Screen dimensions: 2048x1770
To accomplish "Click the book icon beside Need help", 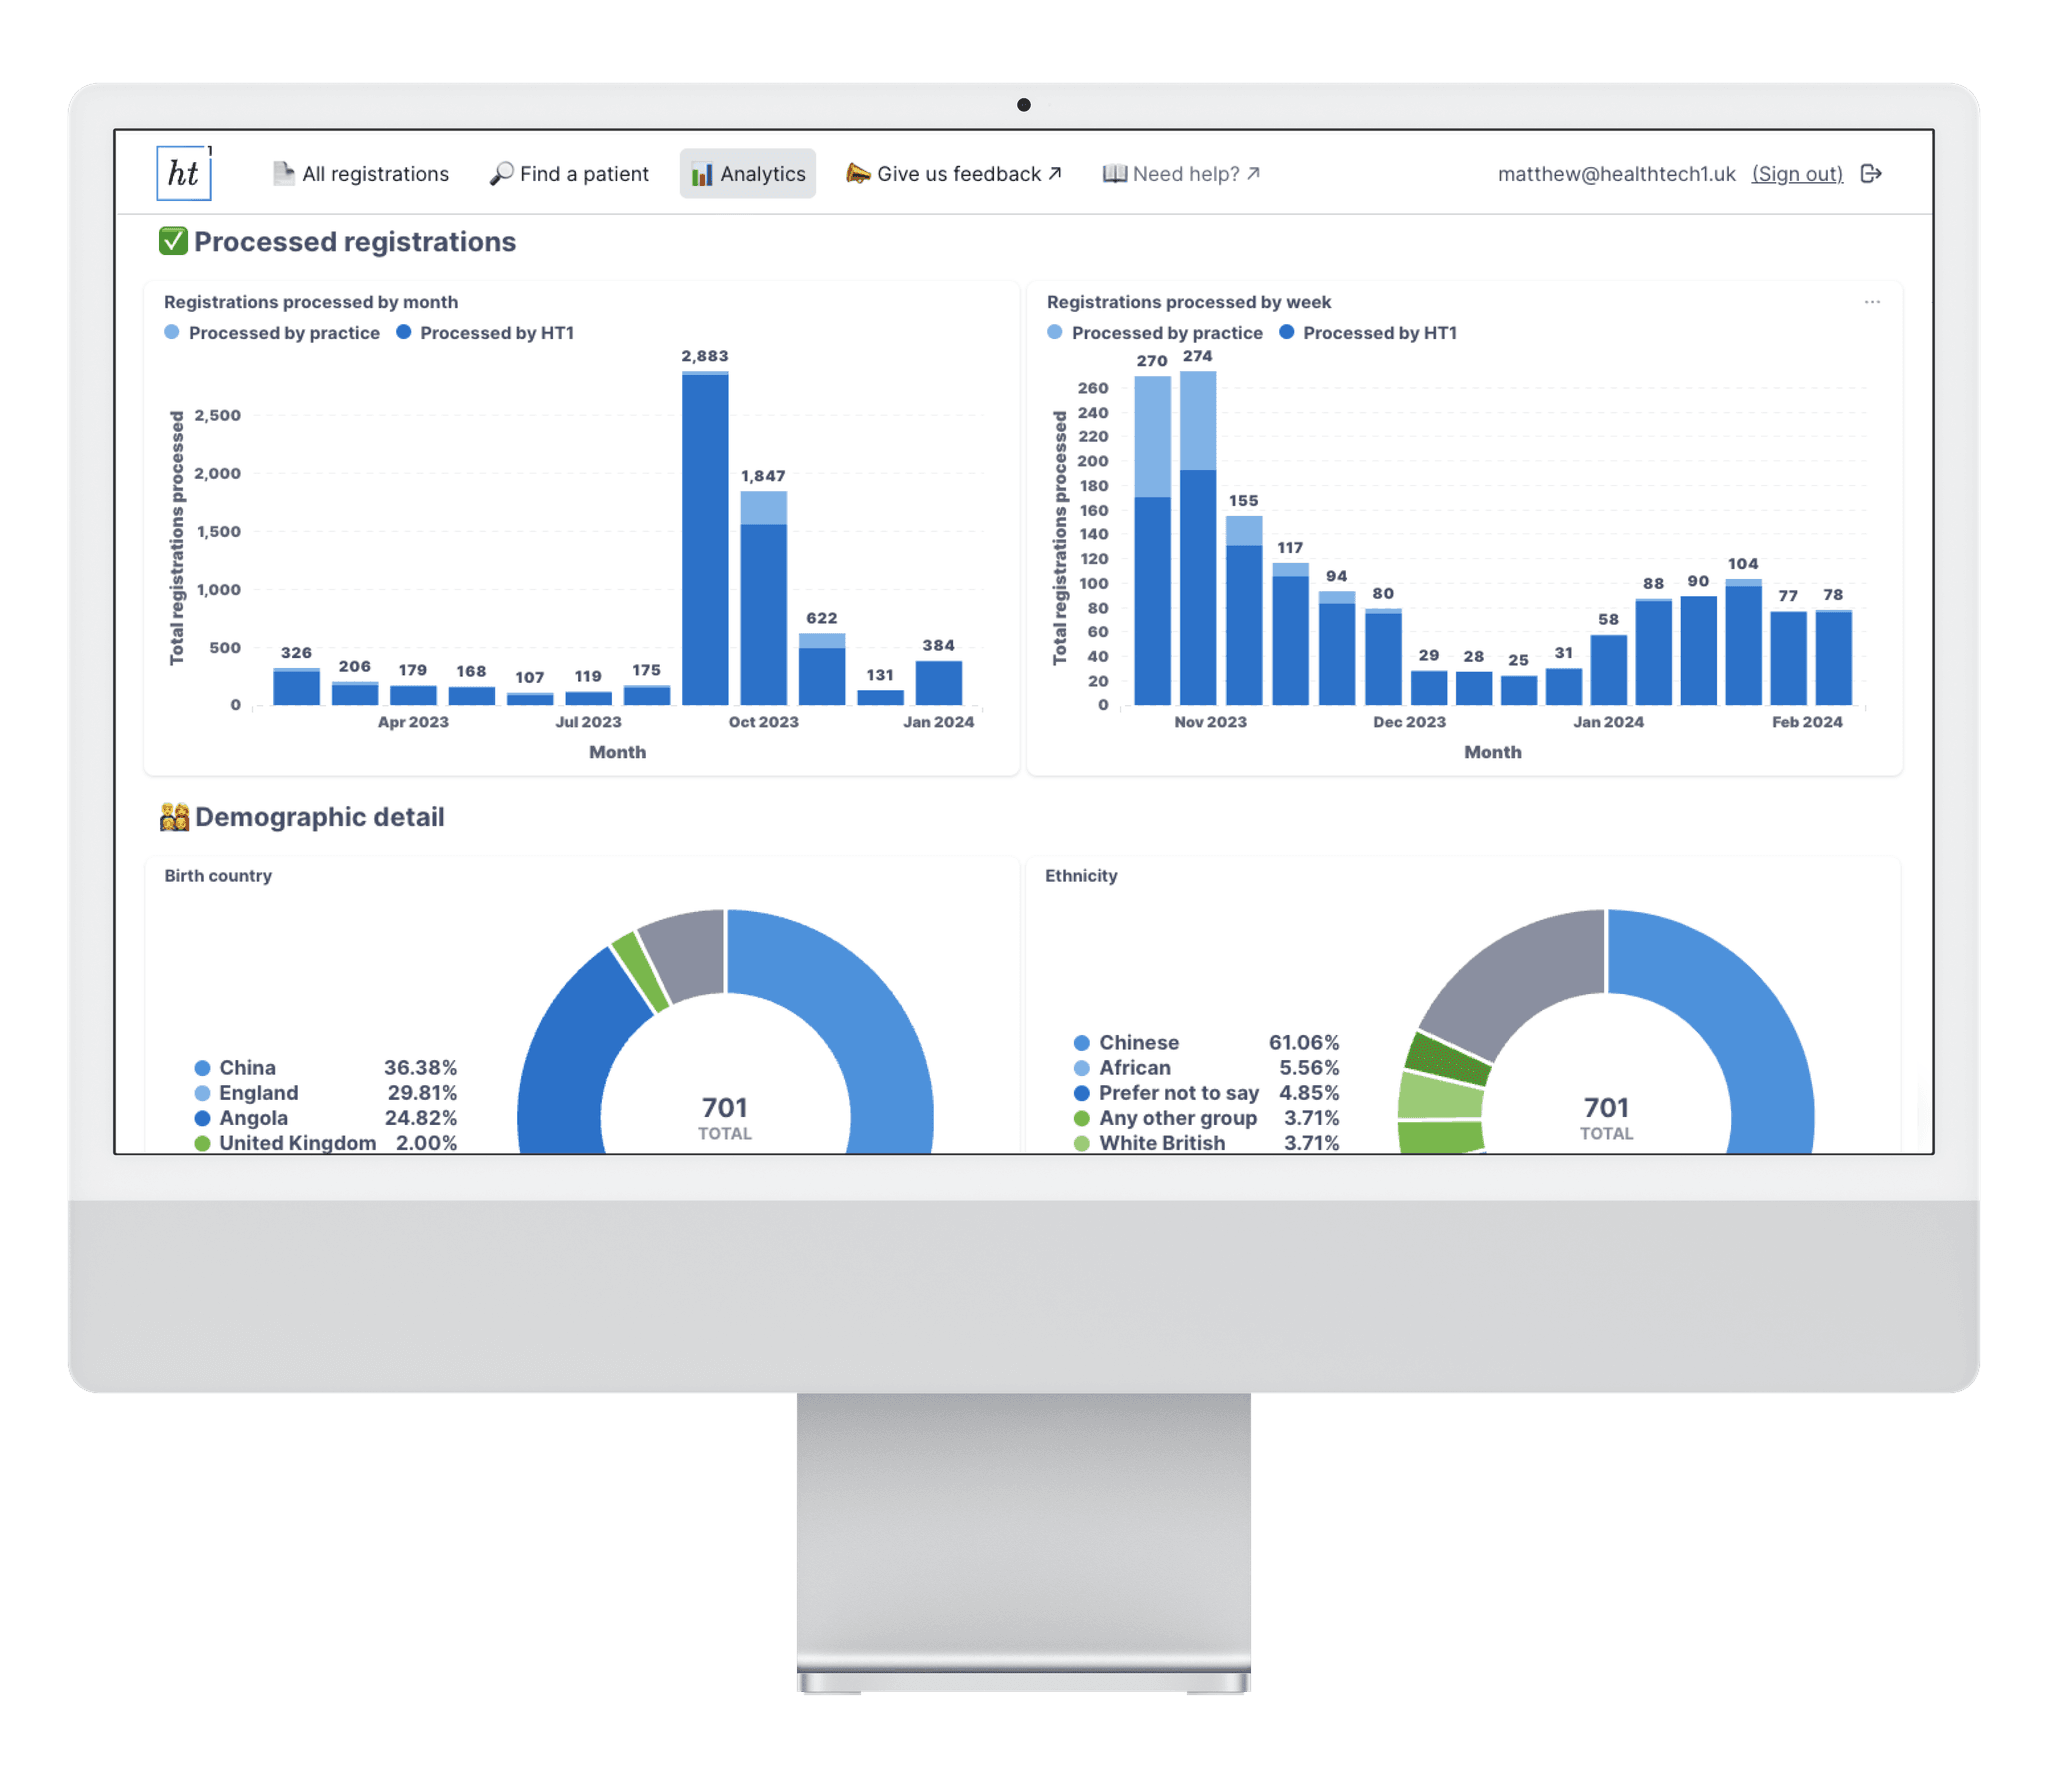I will [1114, 174].
